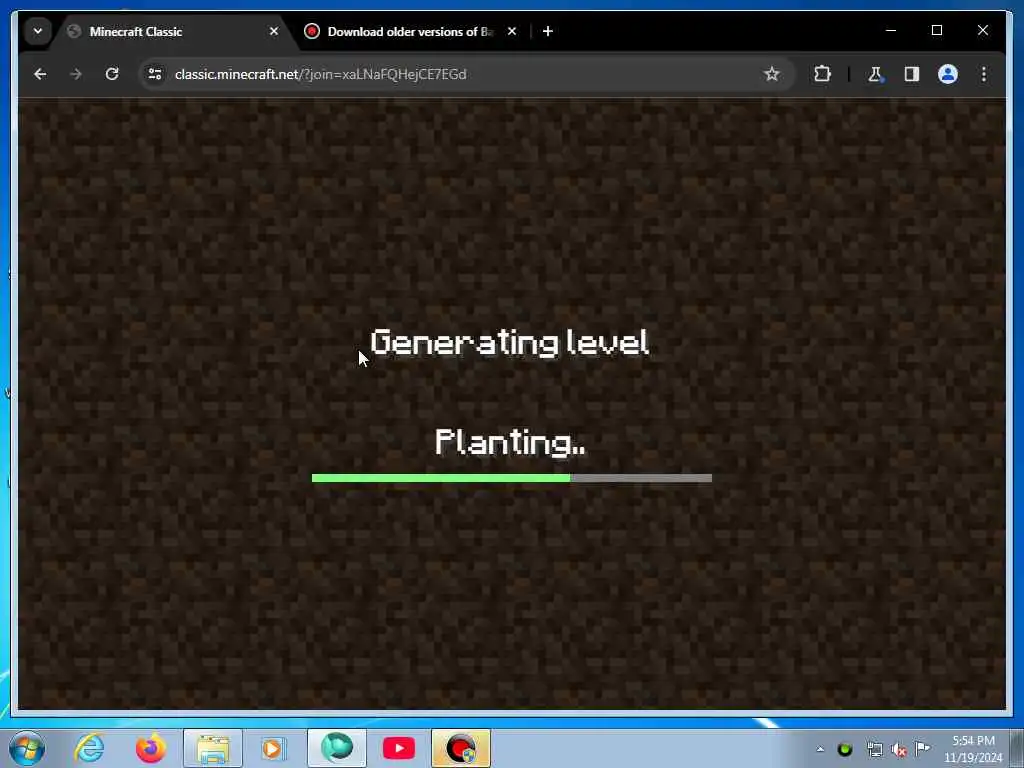This screenshot has width=1024, height=768.
Task: Click the Show desktop button
Action: [1018, 748]
